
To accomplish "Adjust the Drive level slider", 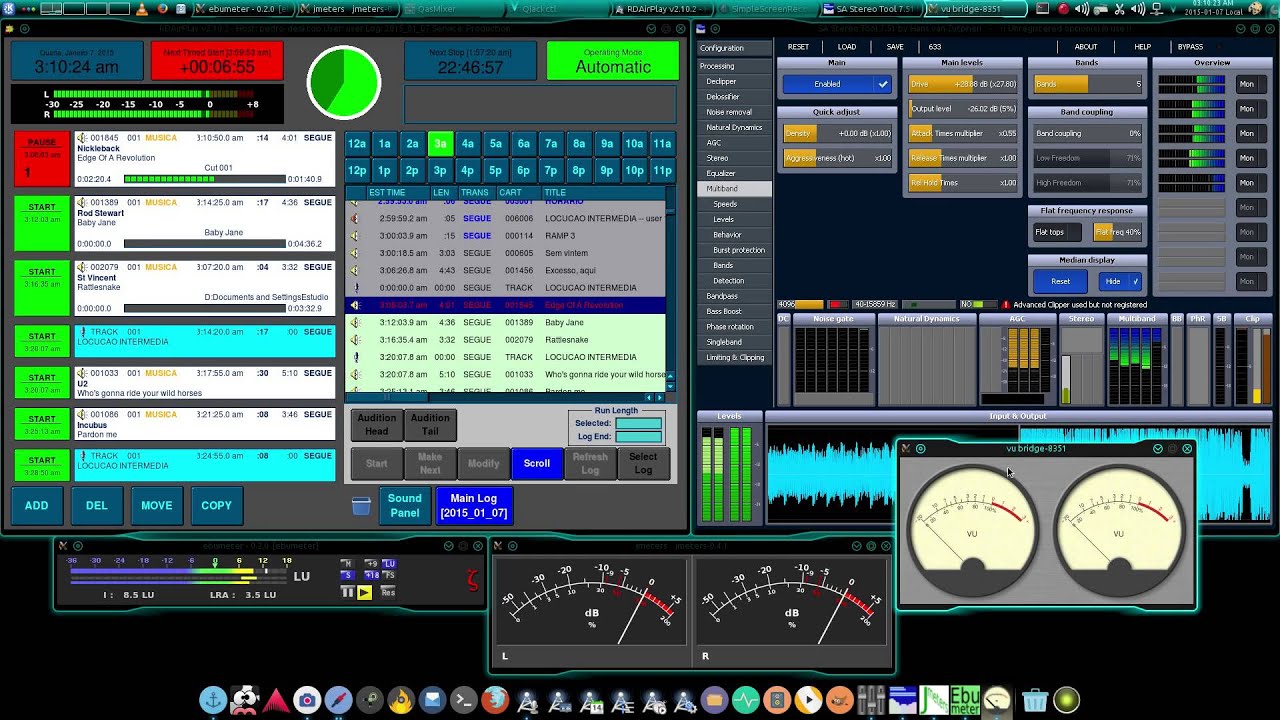I will 963,85.
